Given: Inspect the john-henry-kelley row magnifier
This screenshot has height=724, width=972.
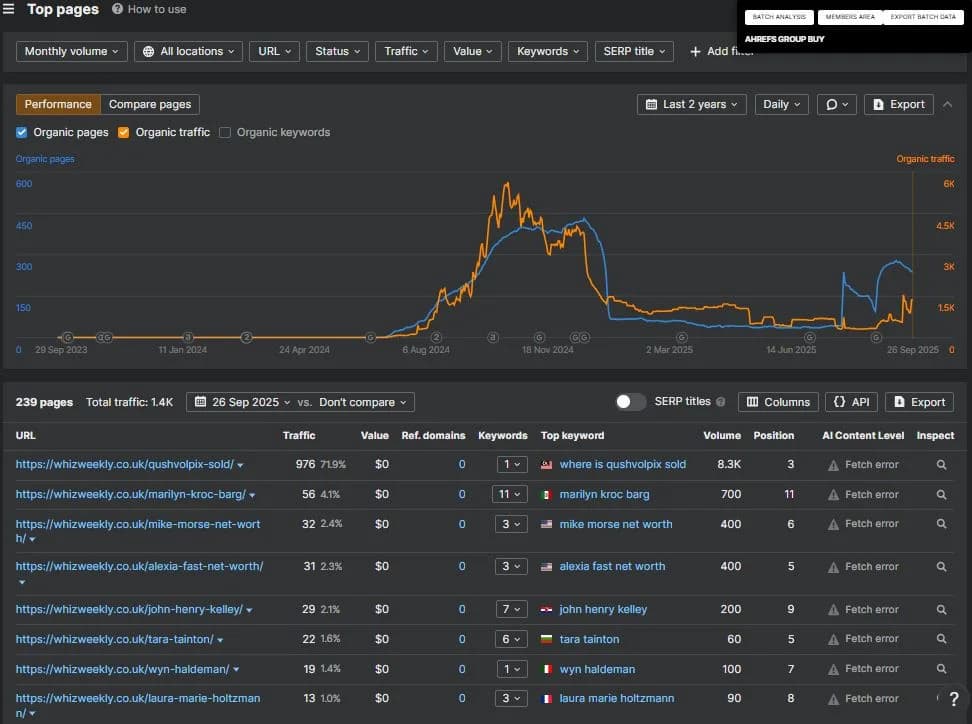Looking at the screenshot, I should tap(941, 609).
